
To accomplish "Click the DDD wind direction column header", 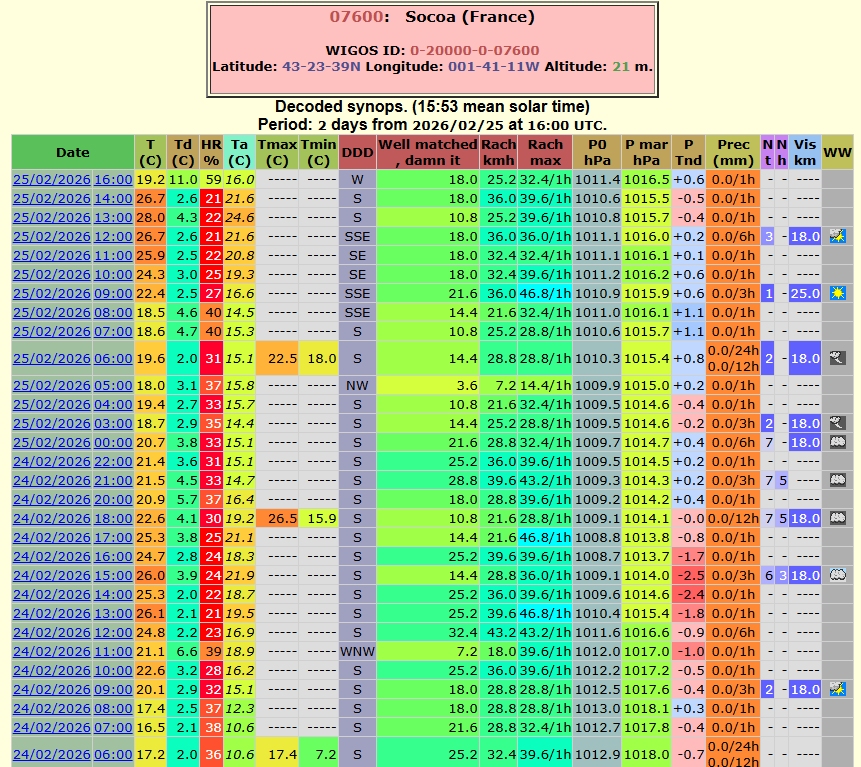I will [357, 152].
